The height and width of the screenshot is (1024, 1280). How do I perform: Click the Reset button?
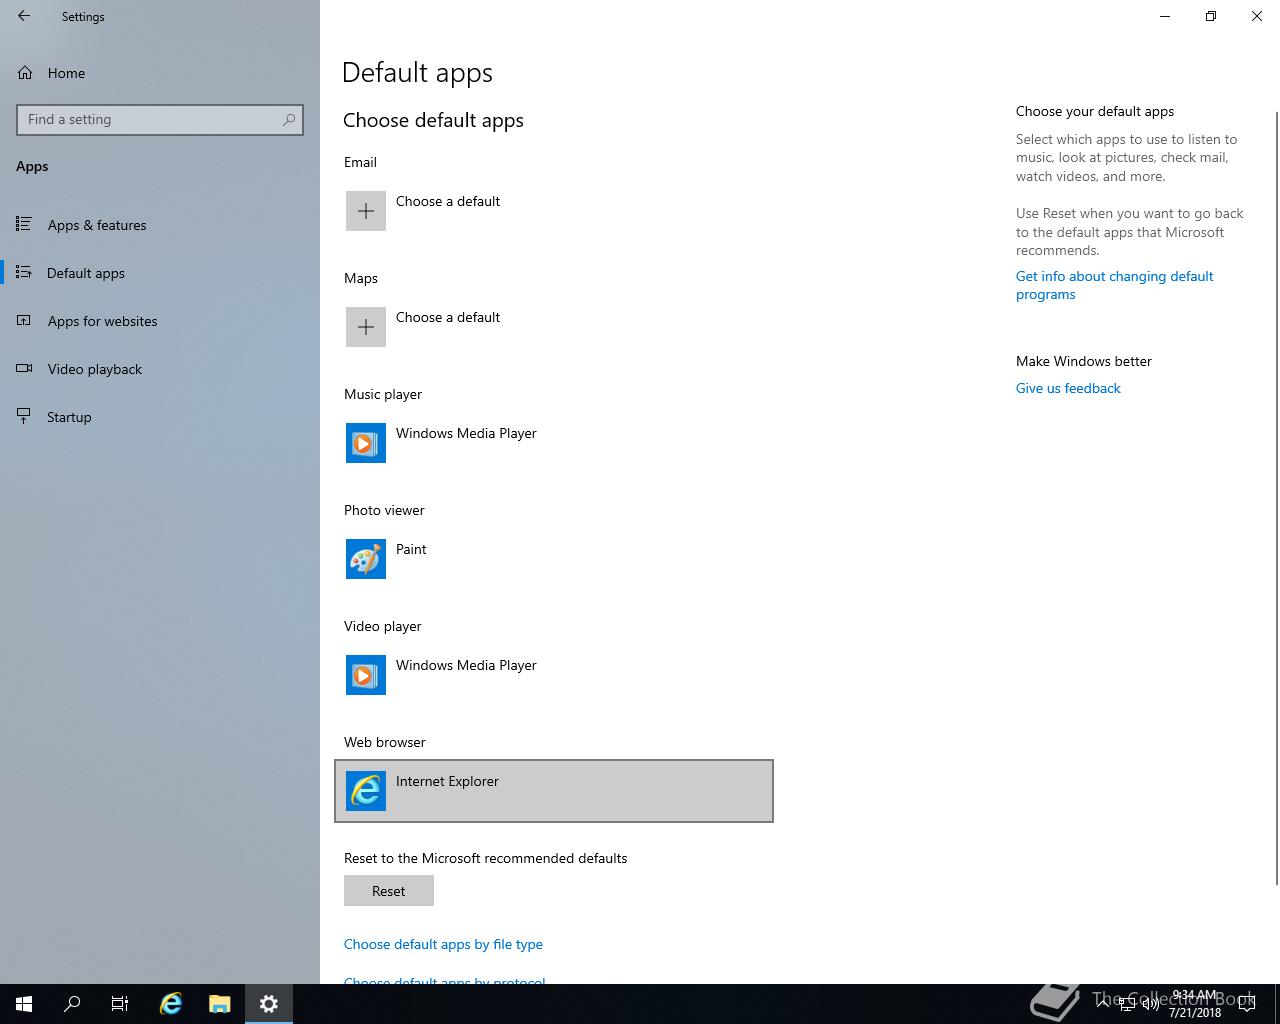[x=389, y=891]
